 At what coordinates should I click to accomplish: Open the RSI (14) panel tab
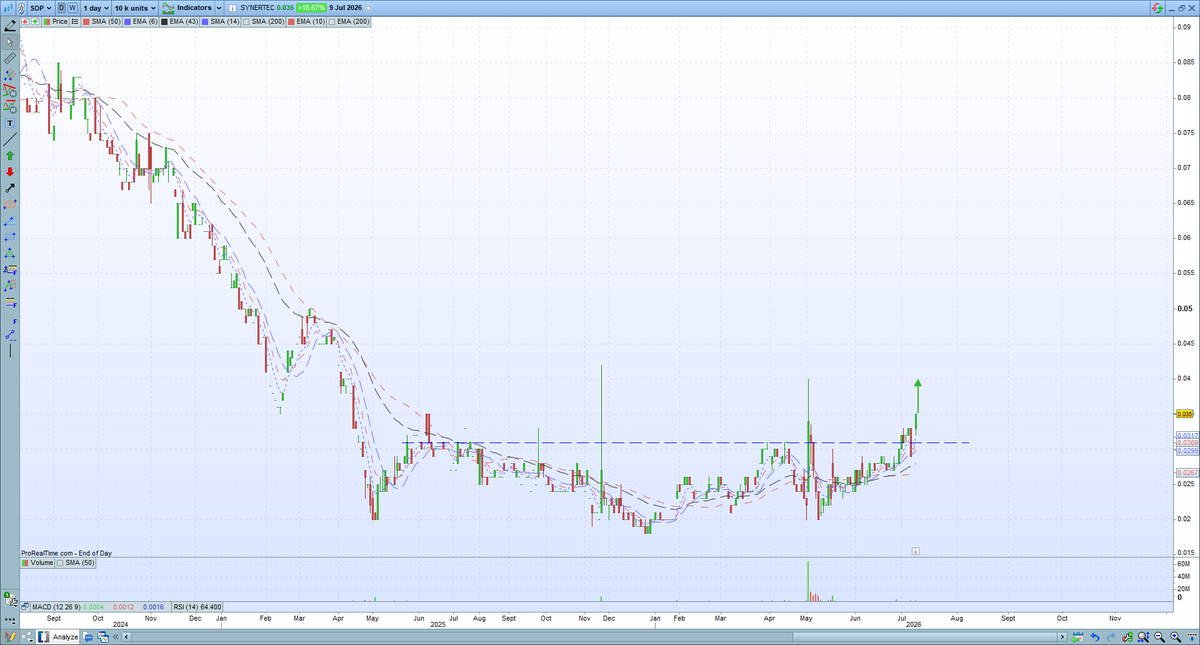pyautogui.click(x=197, y=607)
